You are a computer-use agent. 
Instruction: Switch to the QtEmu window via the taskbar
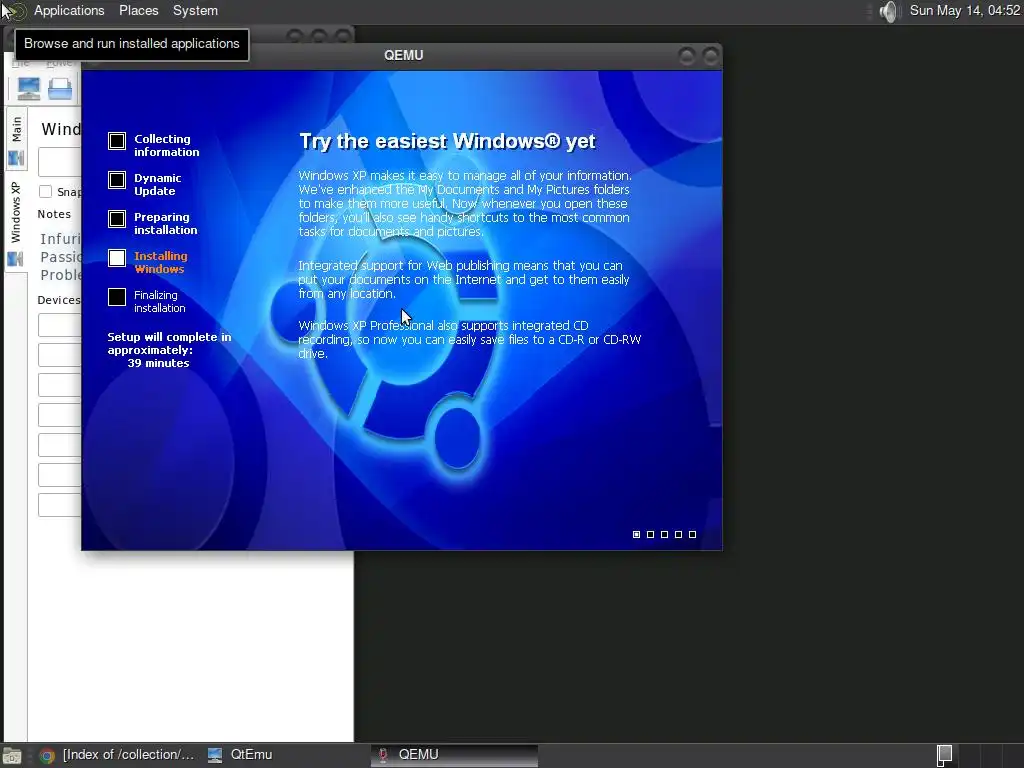[240, 755]
